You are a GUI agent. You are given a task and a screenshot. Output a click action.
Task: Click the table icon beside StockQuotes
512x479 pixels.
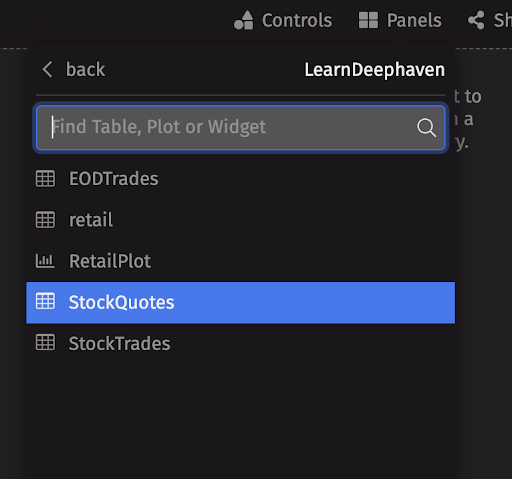45,301
